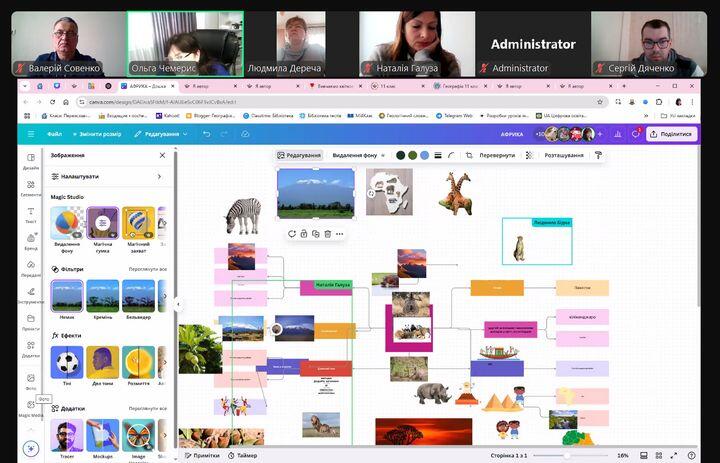Viewport: 720px width, 463px height.
Task: Apply the Кремінь filter thumbnail
Action: pyautogui.click(x=102, y=296)
